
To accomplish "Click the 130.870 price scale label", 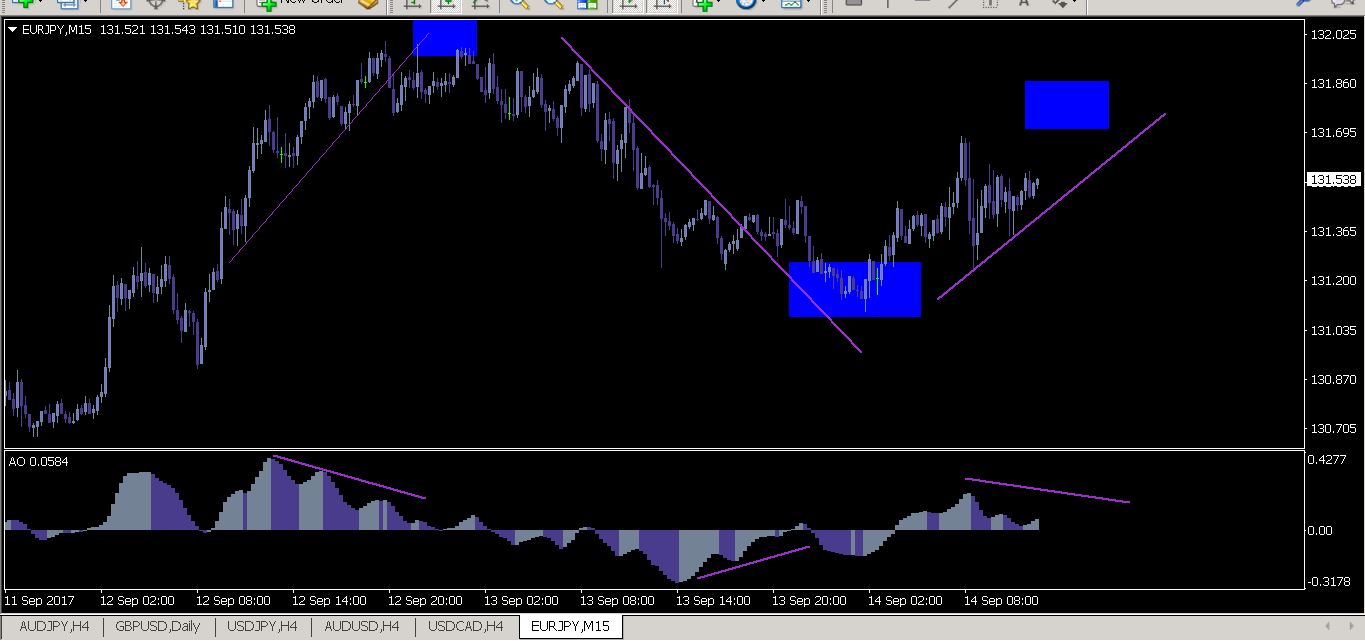I will pos(1333,380).
